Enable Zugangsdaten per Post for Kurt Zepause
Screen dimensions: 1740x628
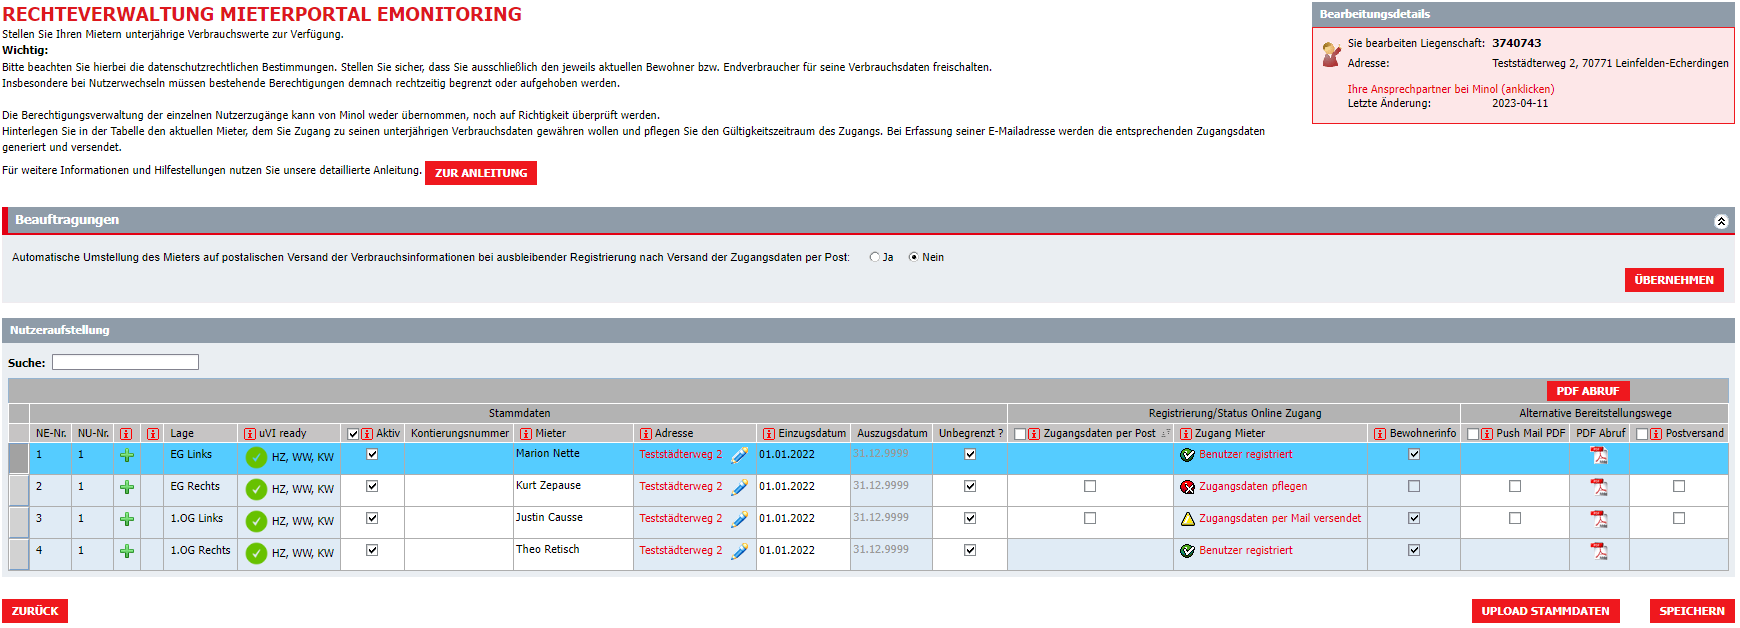click(x=1090, y=486)
